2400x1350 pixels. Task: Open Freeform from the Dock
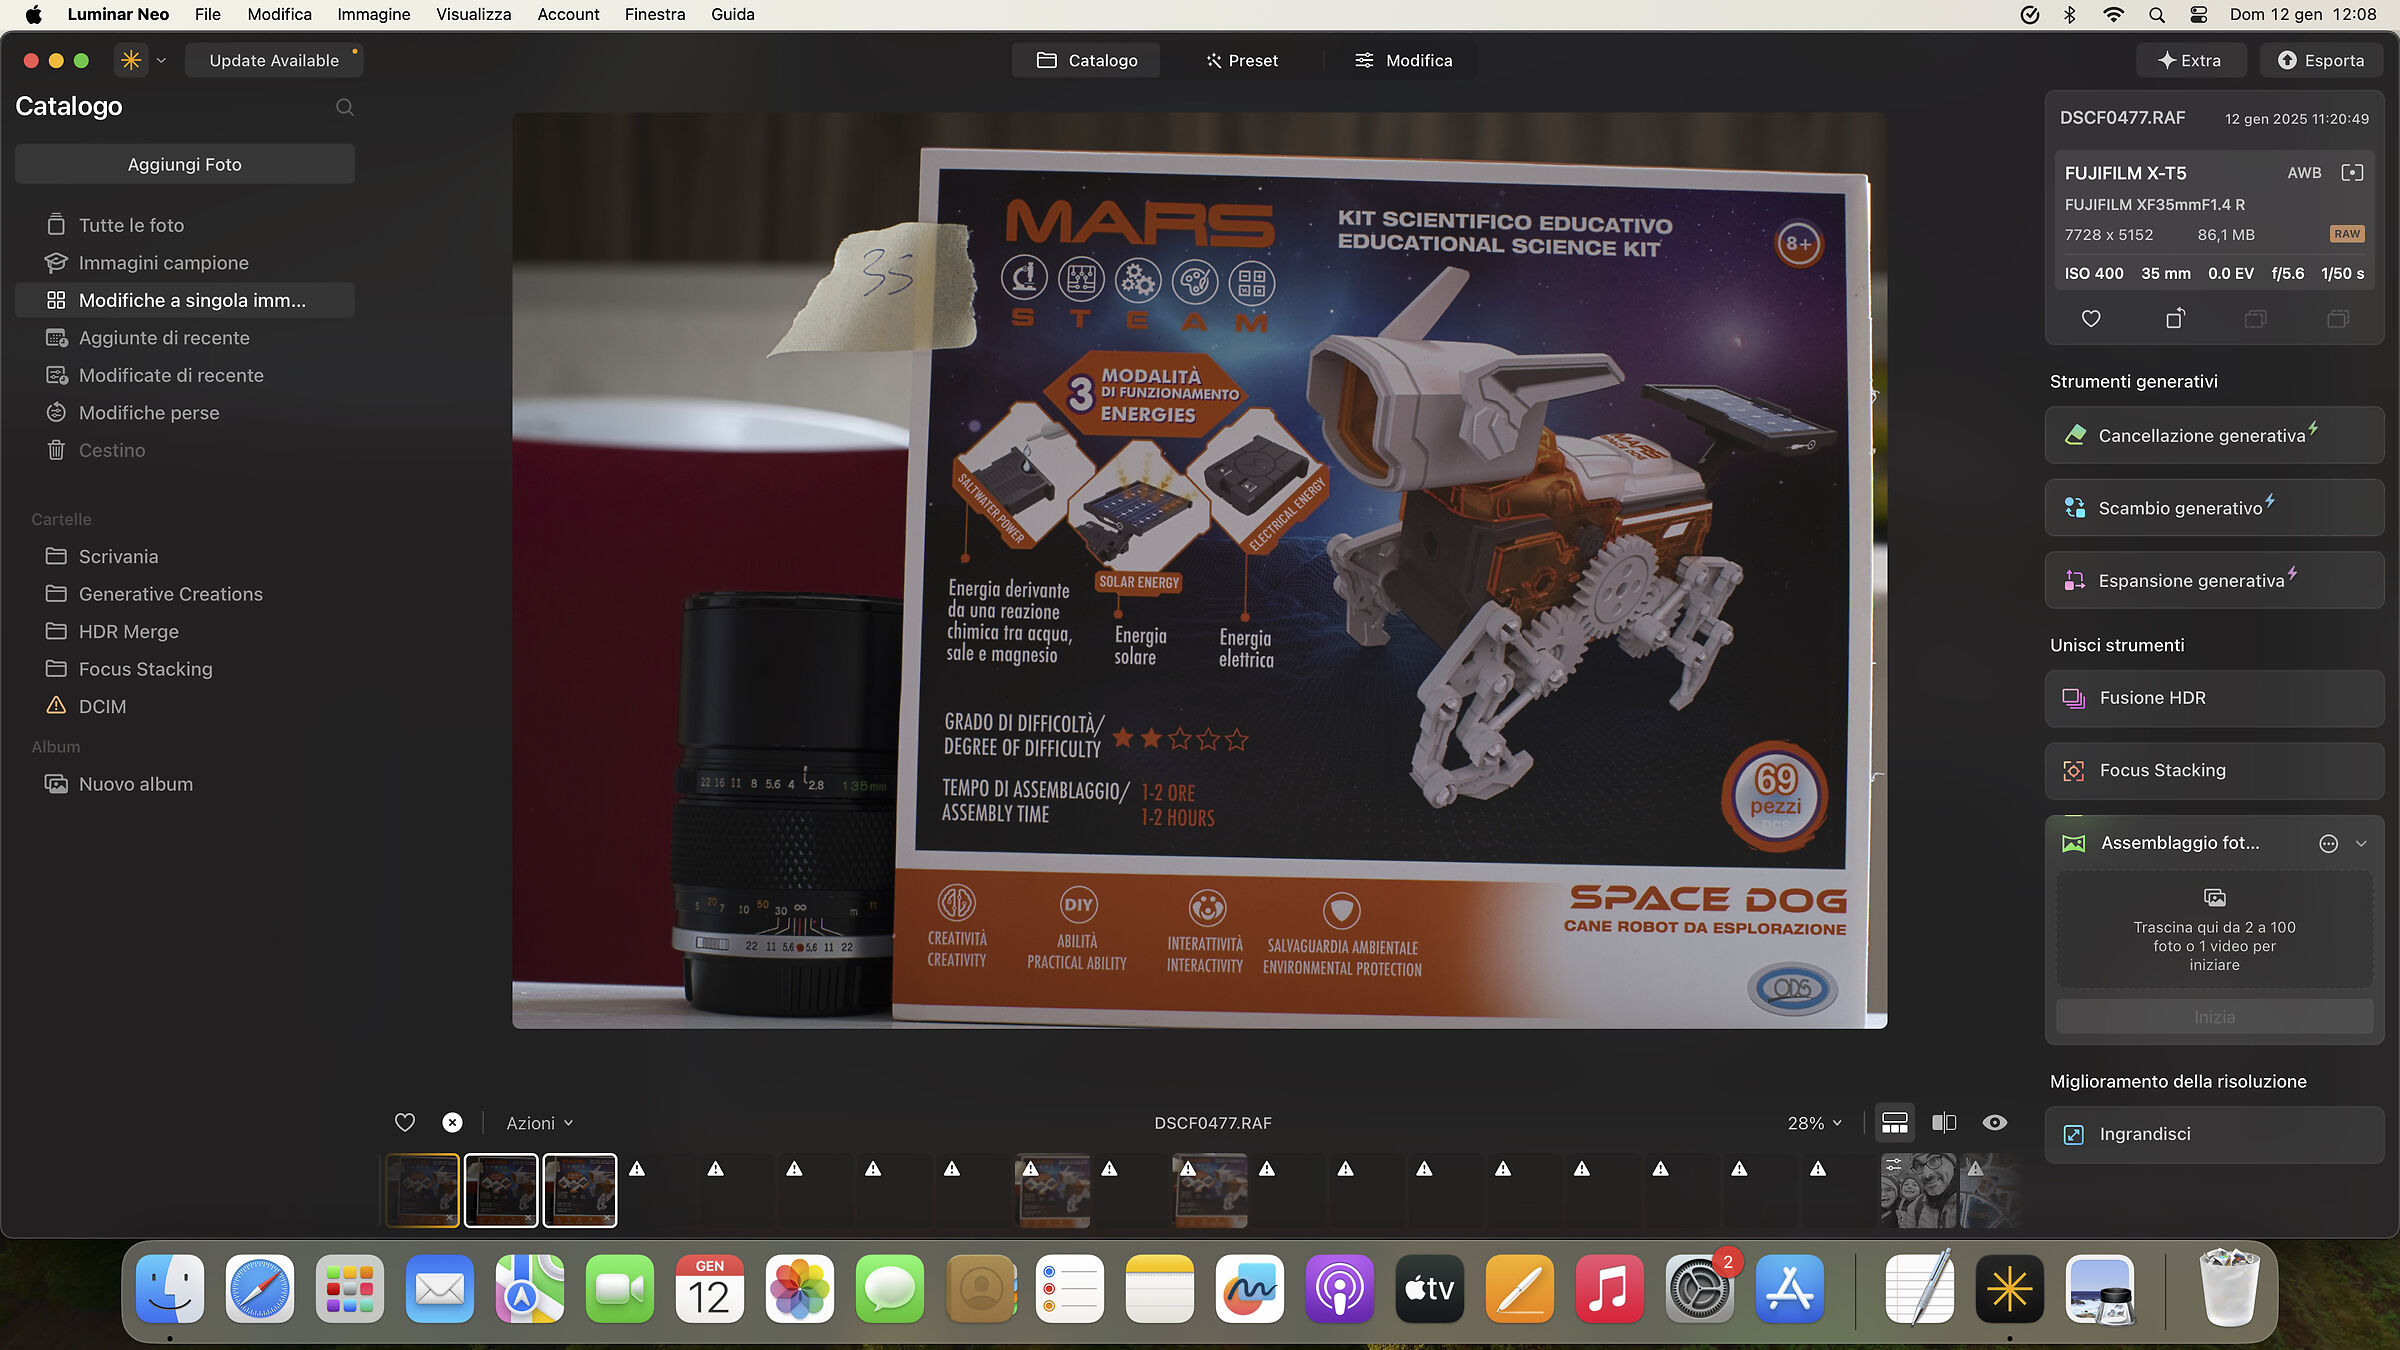tap(1250, 1289)
